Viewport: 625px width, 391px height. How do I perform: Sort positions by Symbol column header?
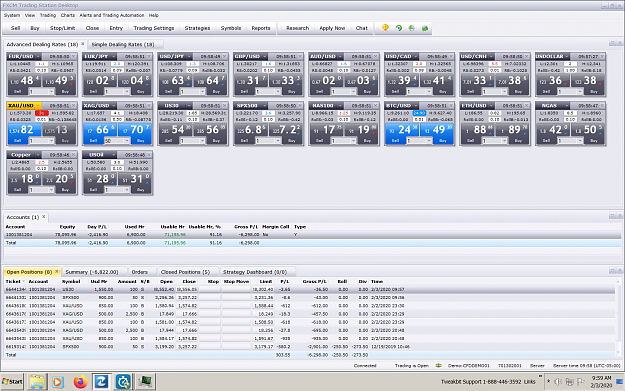tap(71, 281)
